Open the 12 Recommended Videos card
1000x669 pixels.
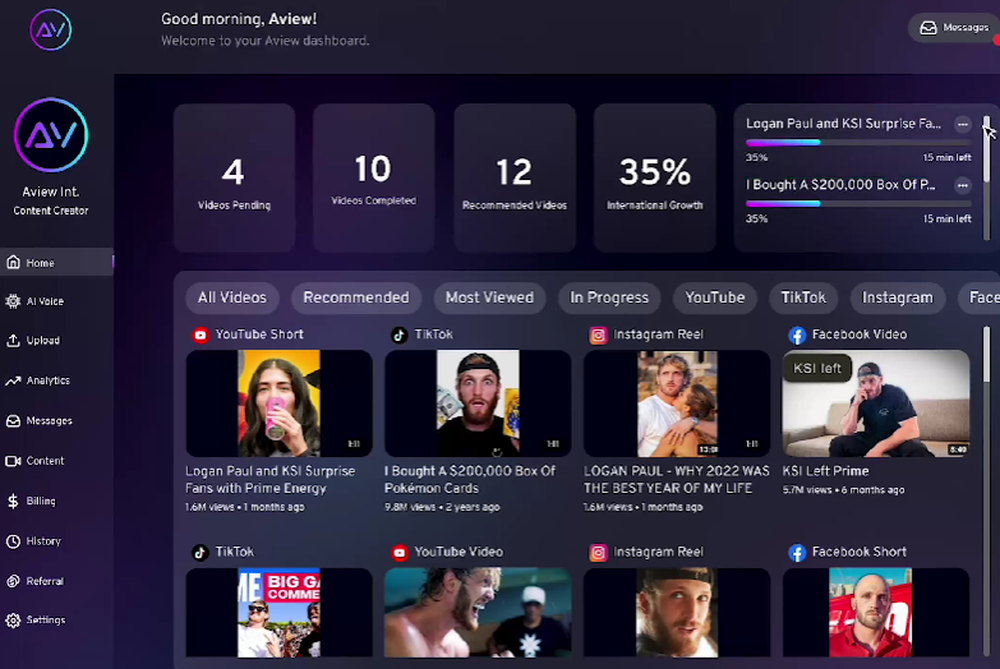[515, 178]
